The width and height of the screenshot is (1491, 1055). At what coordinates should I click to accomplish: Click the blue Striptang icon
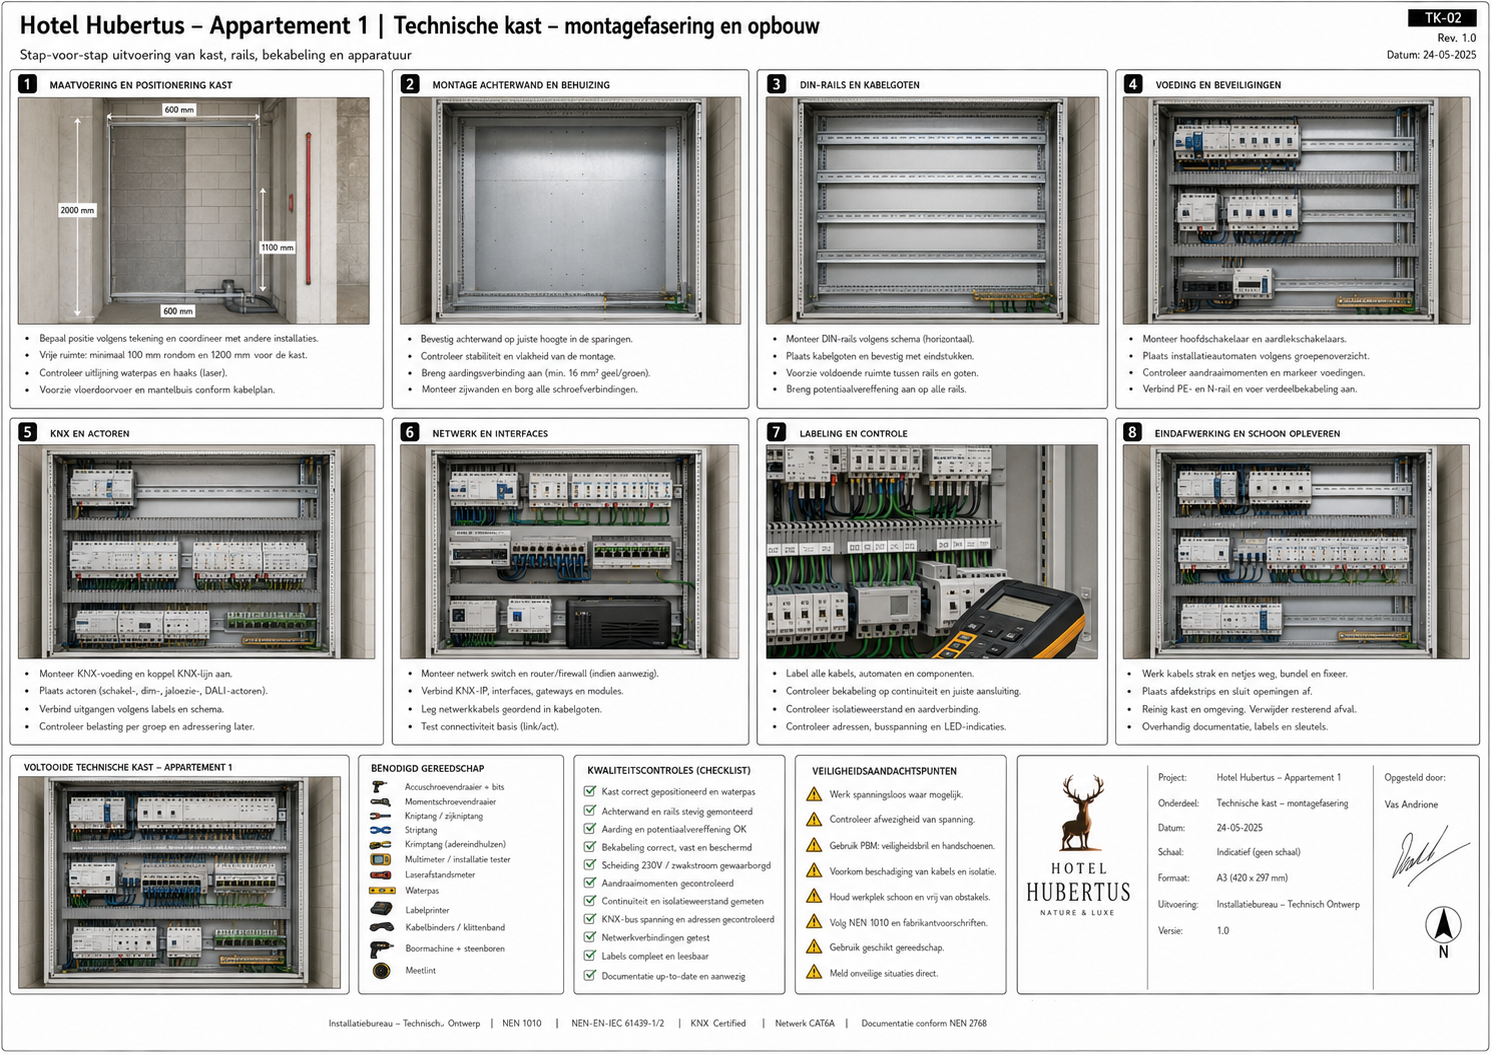pyautogui.click(x=380, y=830)
